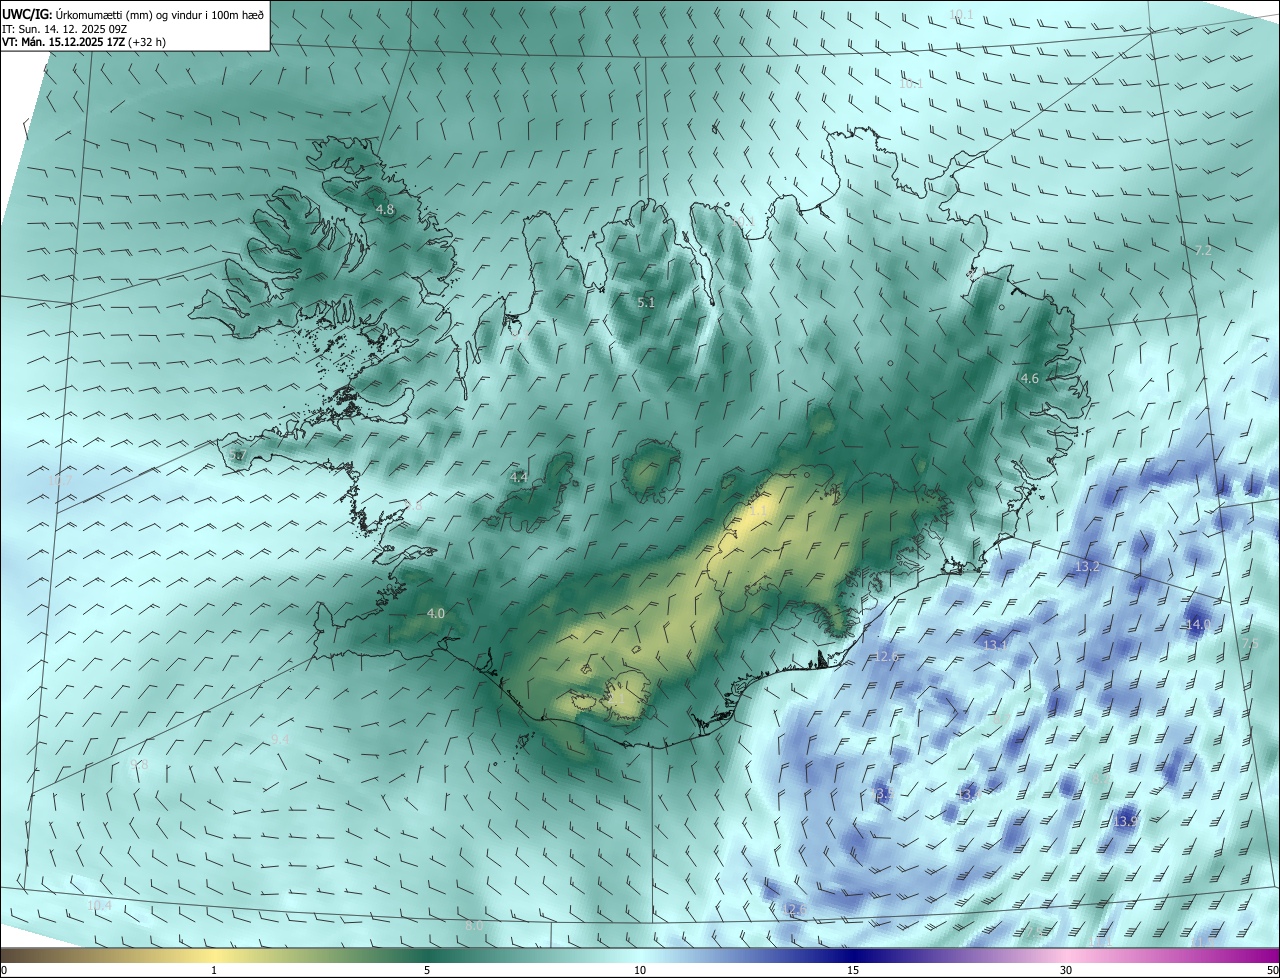
Task: Click the 13.2 value southeast of Iceland
Action: pos(1087,567)
